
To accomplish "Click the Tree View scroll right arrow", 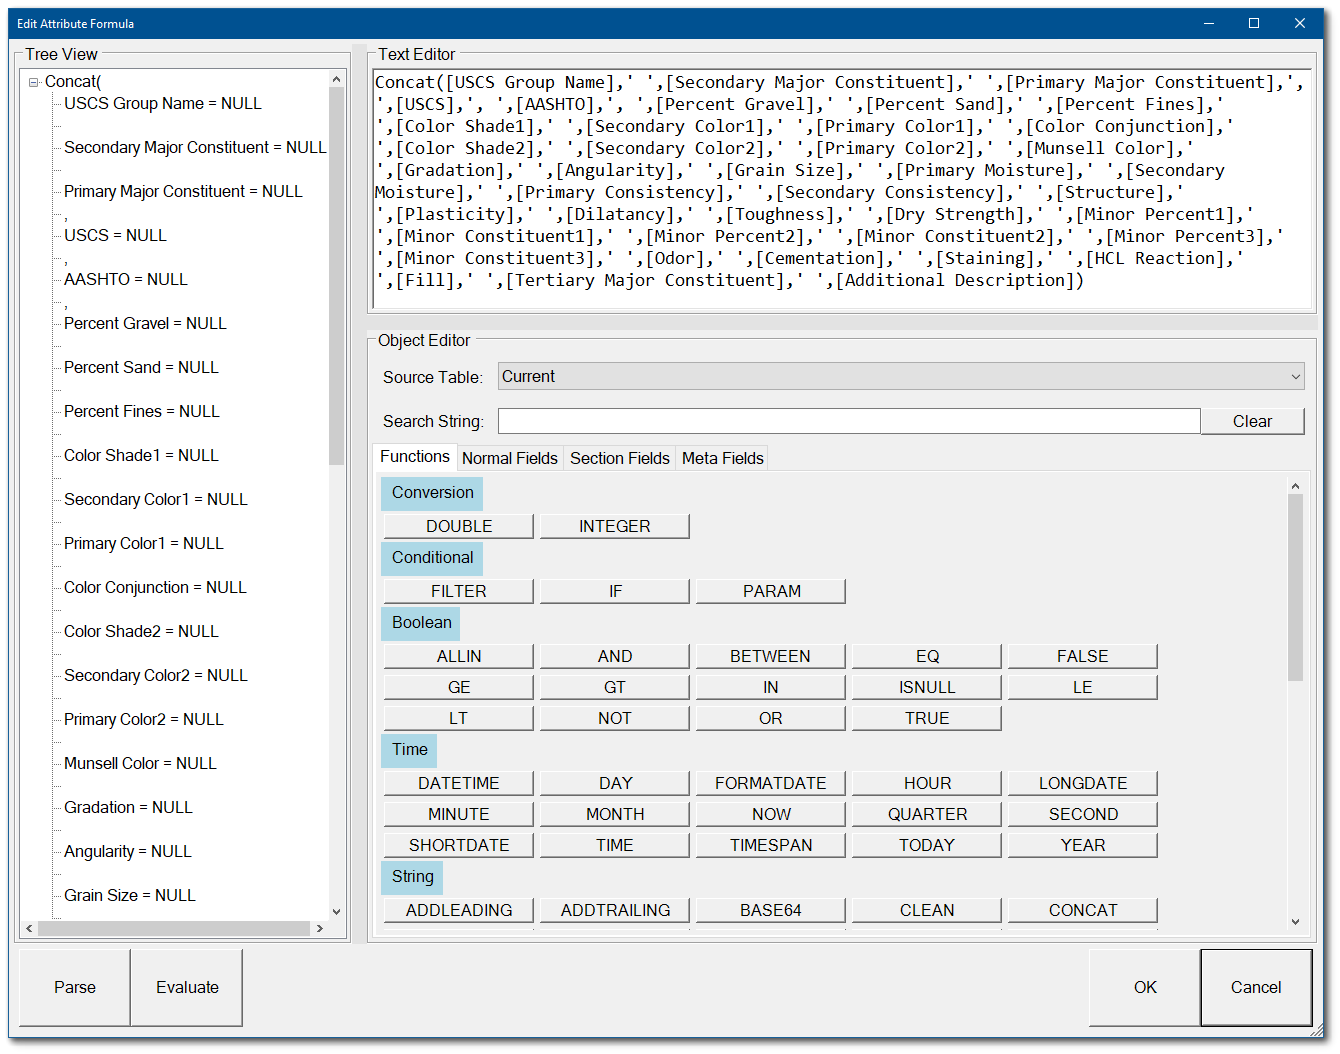I will pyautogui.click(x=319, y=928).
